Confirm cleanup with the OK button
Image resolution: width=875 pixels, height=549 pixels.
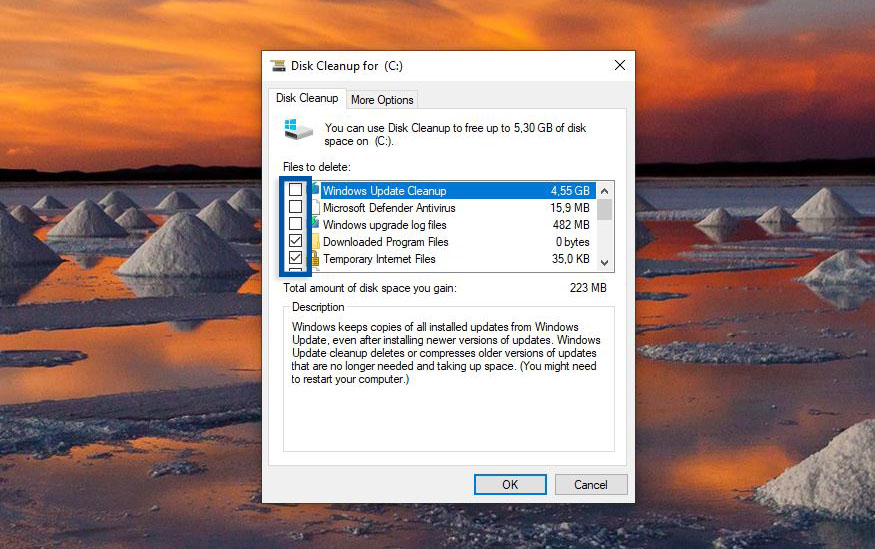tap(510, 484)
